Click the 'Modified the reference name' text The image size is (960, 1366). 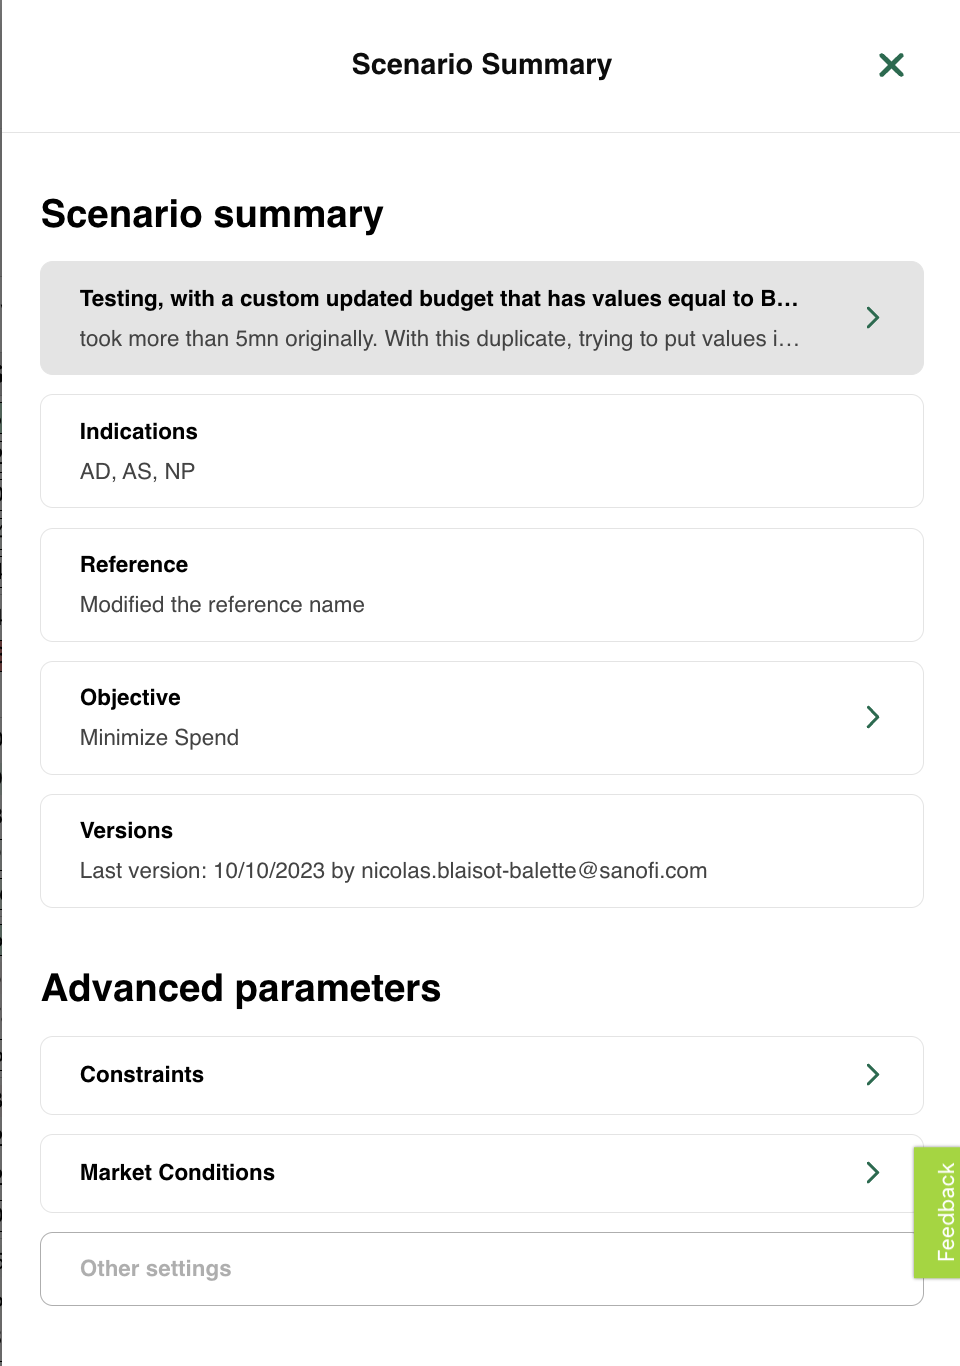[x=222, y=605]
